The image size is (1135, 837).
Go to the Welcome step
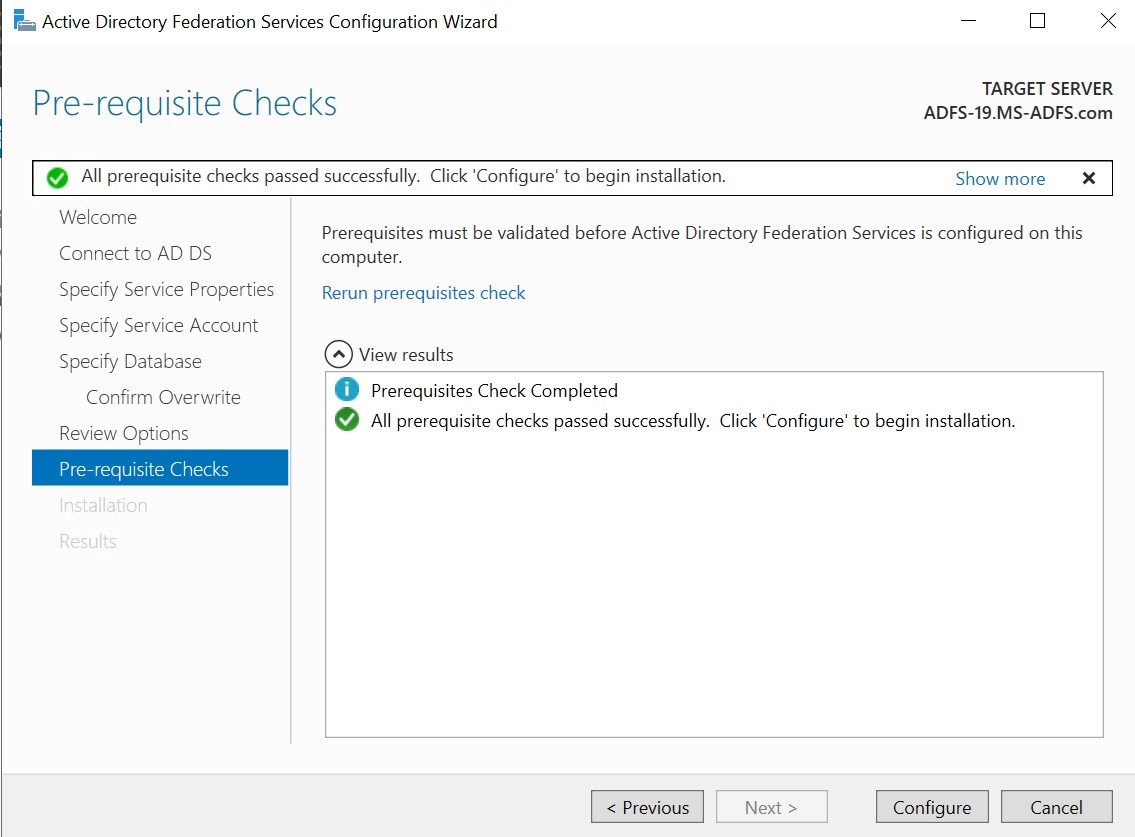[98, 217]
